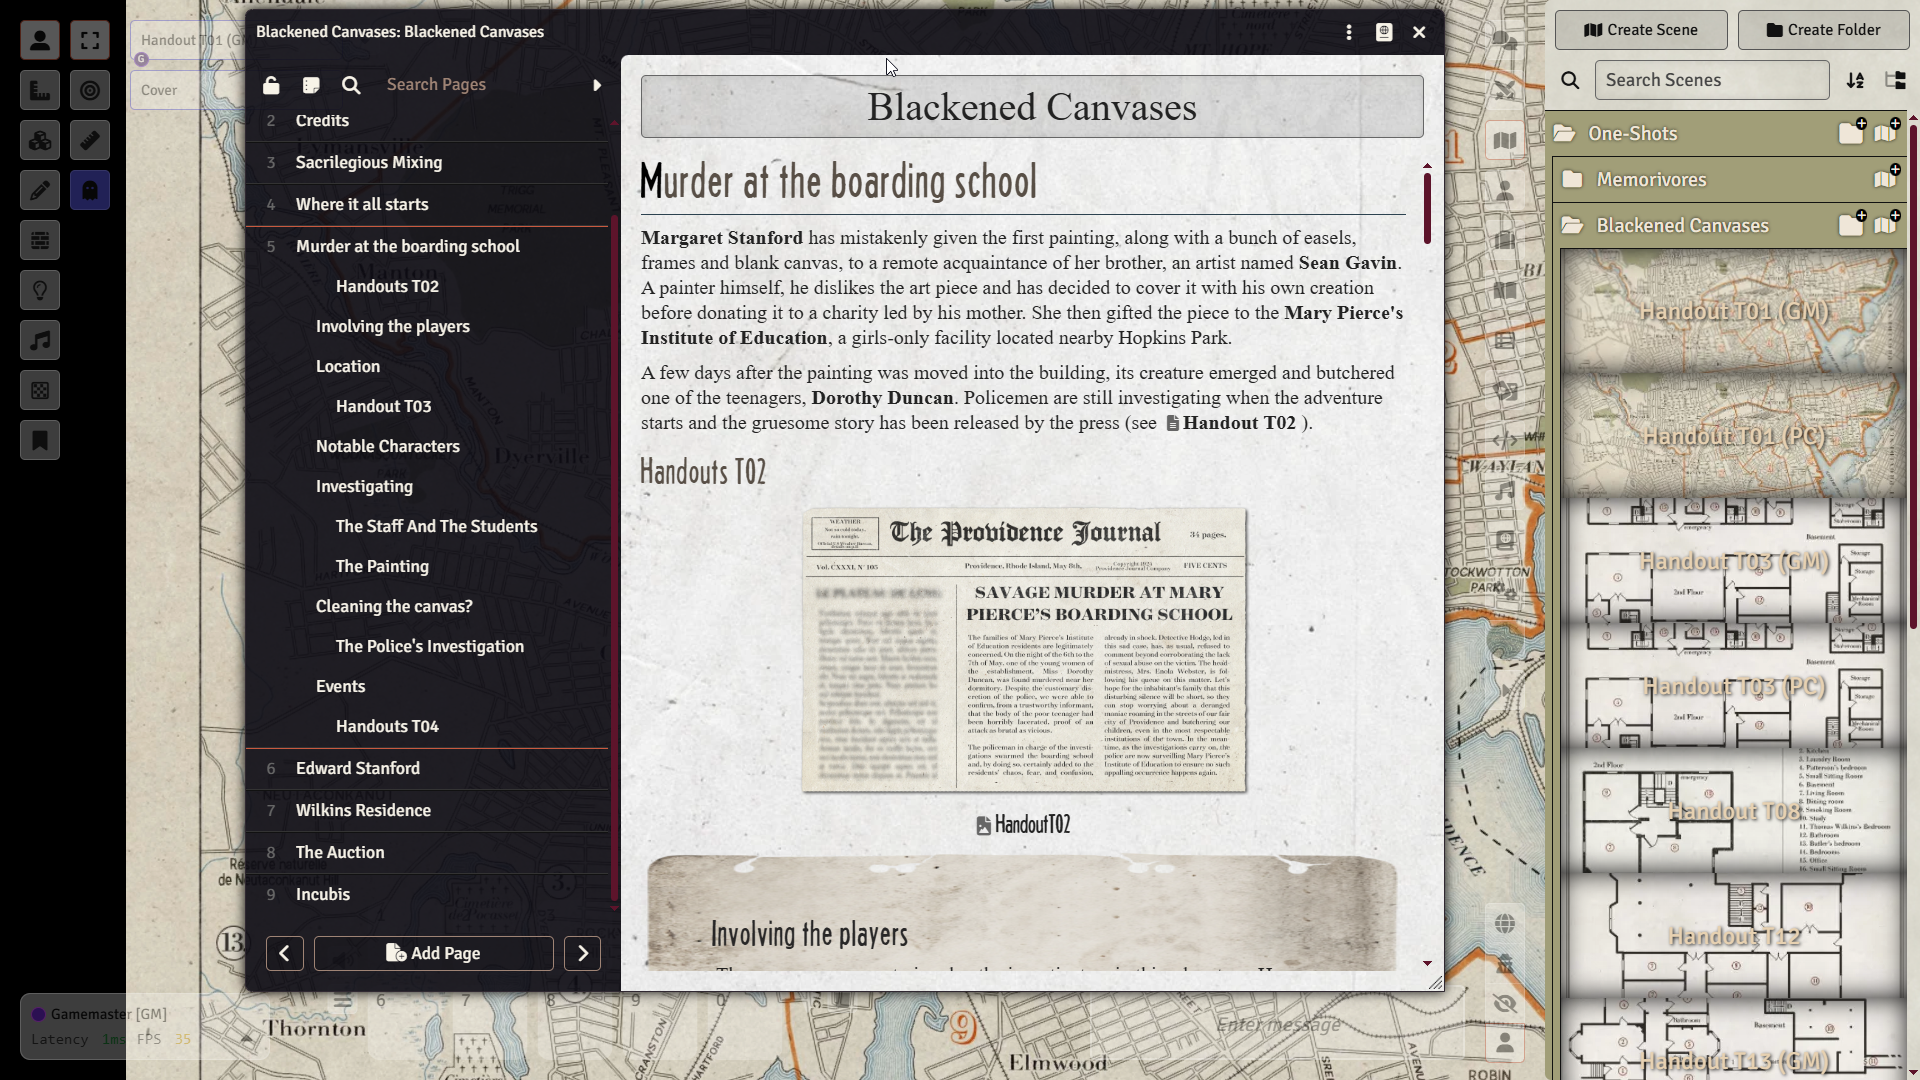The height and width of the screenshot is (1080, 1920).
Task: Jump to Involving the players heading
Action: click(x=392, y=326)
